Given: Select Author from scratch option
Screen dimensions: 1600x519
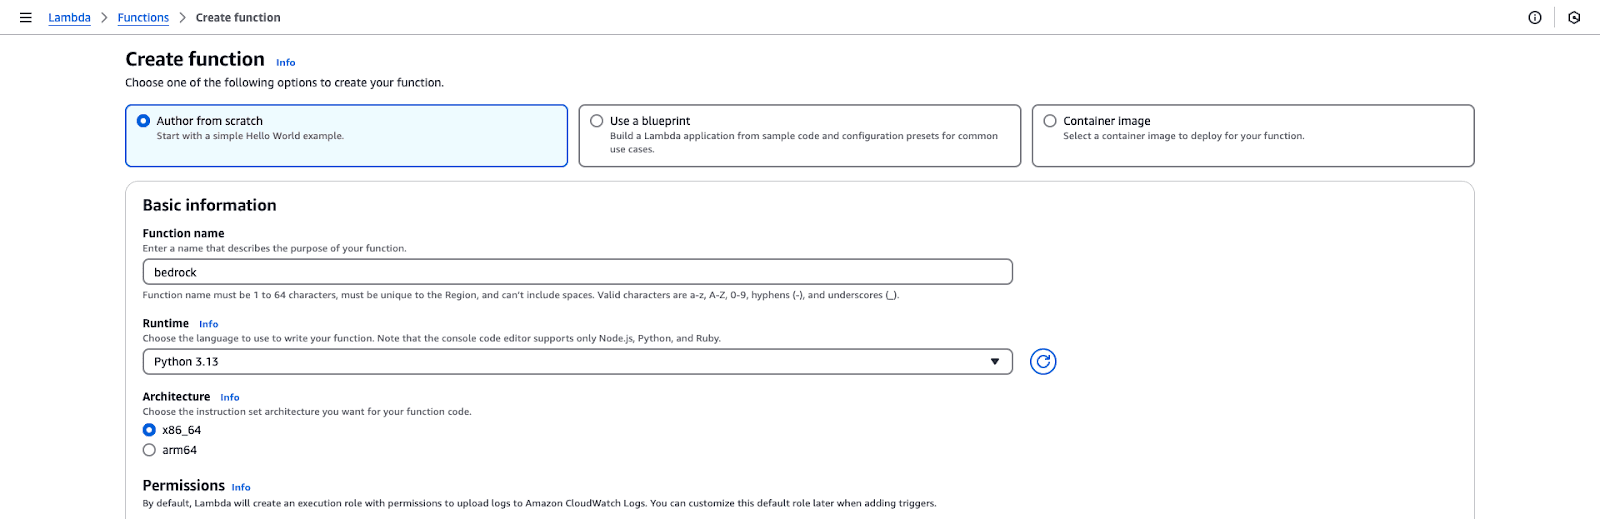Looking at the screenshot, I should coord(144,121).
